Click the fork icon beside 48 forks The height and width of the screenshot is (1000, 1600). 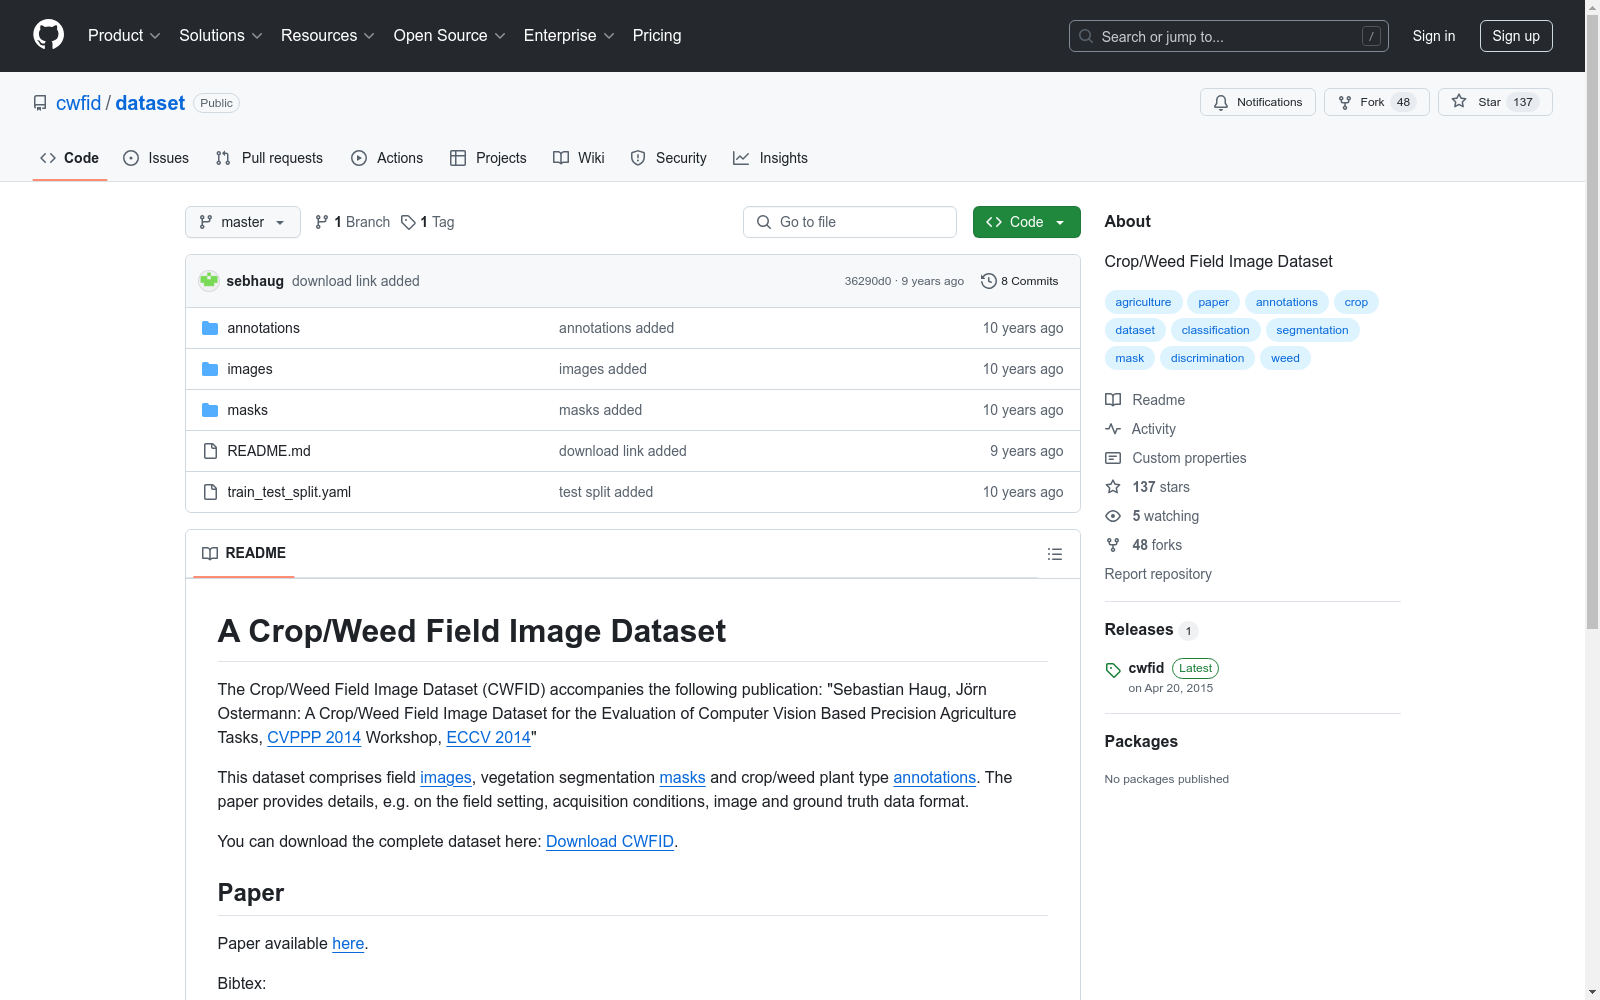point(1113,545)
